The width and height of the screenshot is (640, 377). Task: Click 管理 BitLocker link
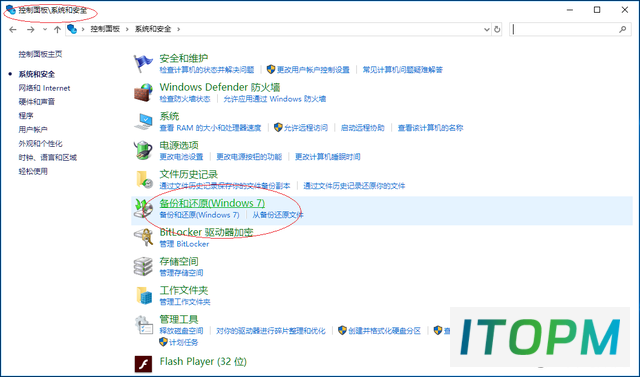[x=184, y=244]
